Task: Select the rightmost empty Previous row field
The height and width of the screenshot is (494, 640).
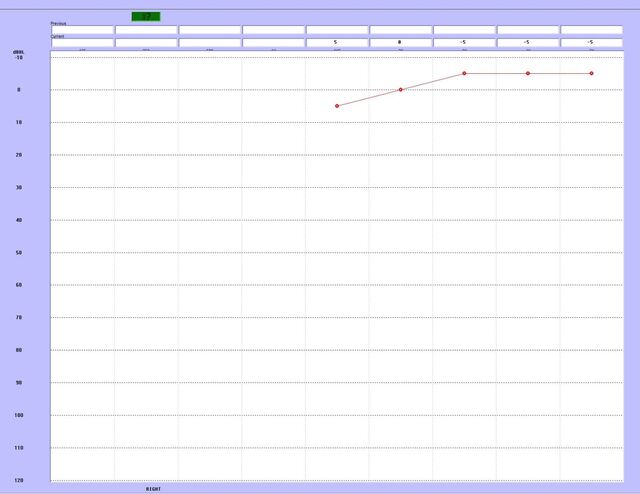Action: 592,30
